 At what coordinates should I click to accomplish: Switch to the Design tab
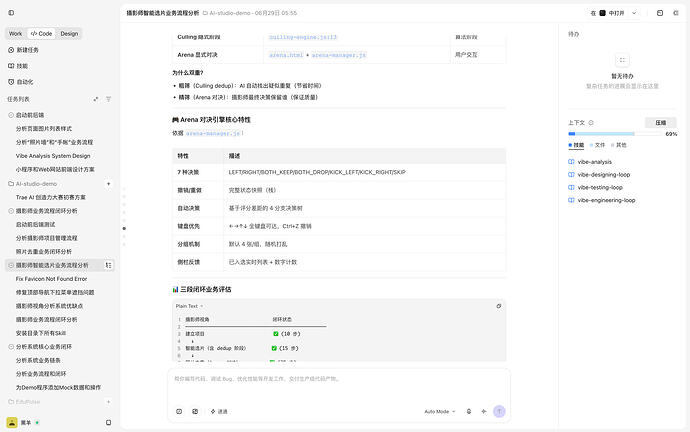coord(69,33)
